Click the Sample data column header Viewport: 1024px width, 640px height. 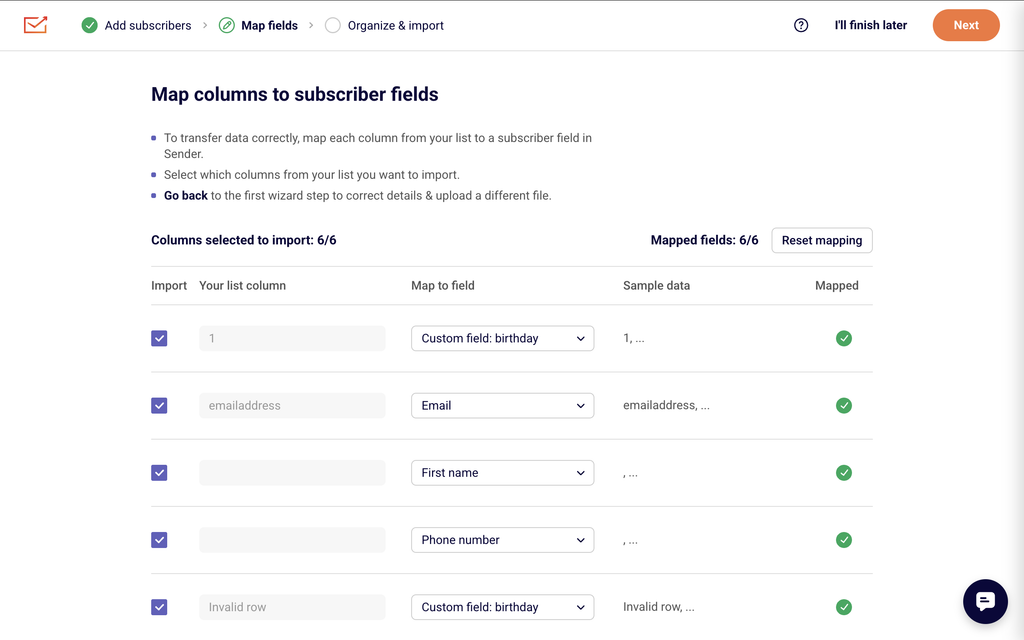click(656, 285)
